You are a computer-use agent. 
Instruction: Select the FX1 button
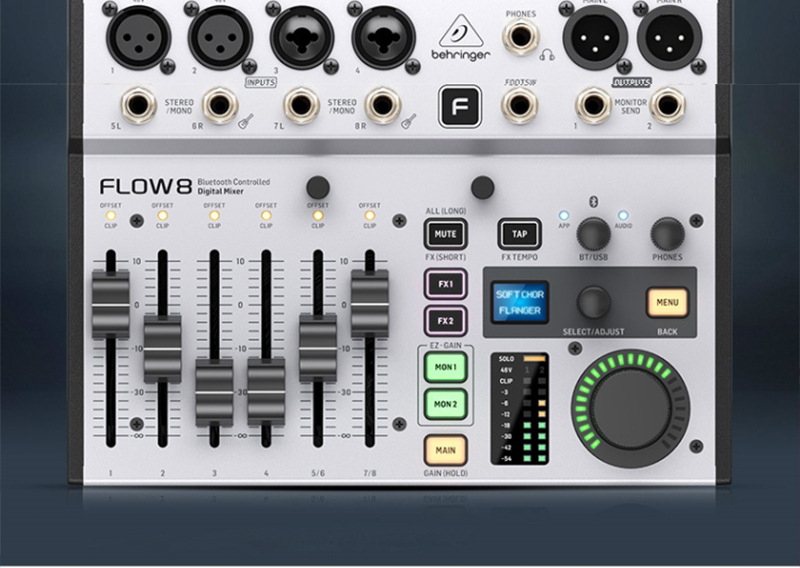(445, 284)
